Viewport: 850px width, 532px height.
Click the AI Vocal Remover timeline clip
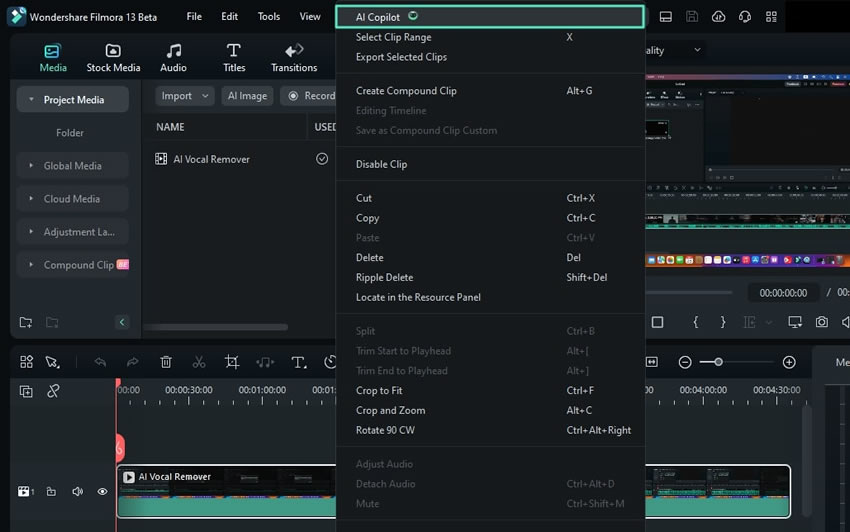pyautogui.click(x=227, y=491)
